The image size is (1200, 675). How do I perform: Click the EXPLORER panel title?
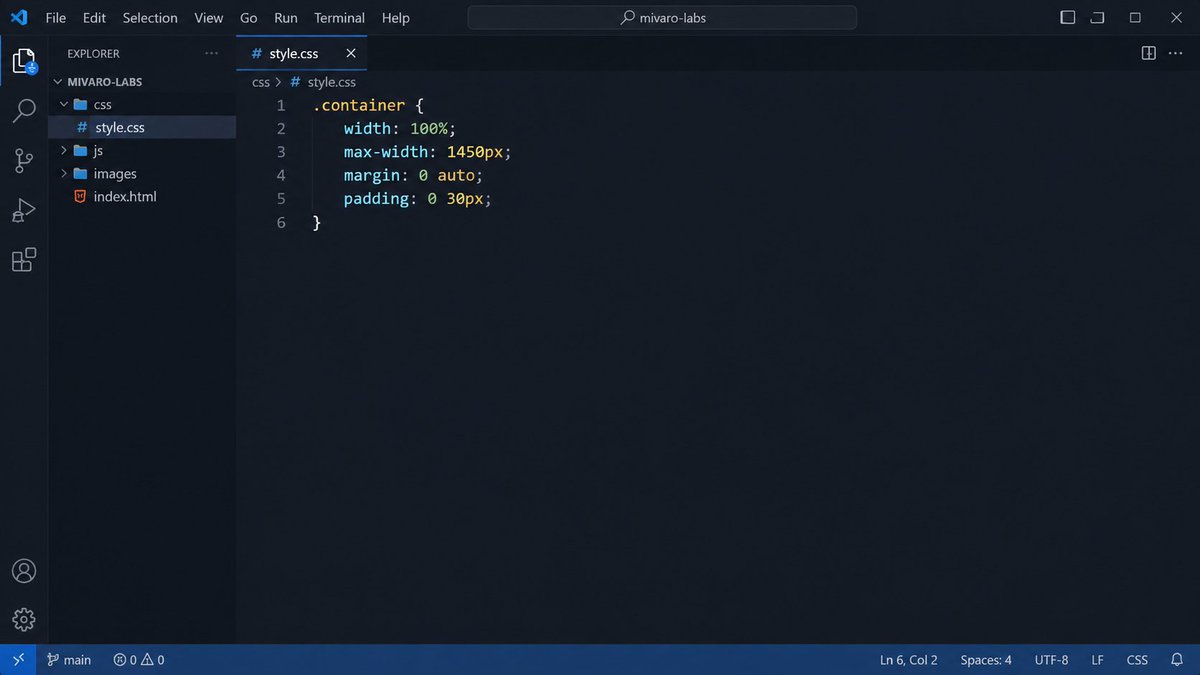93,54
